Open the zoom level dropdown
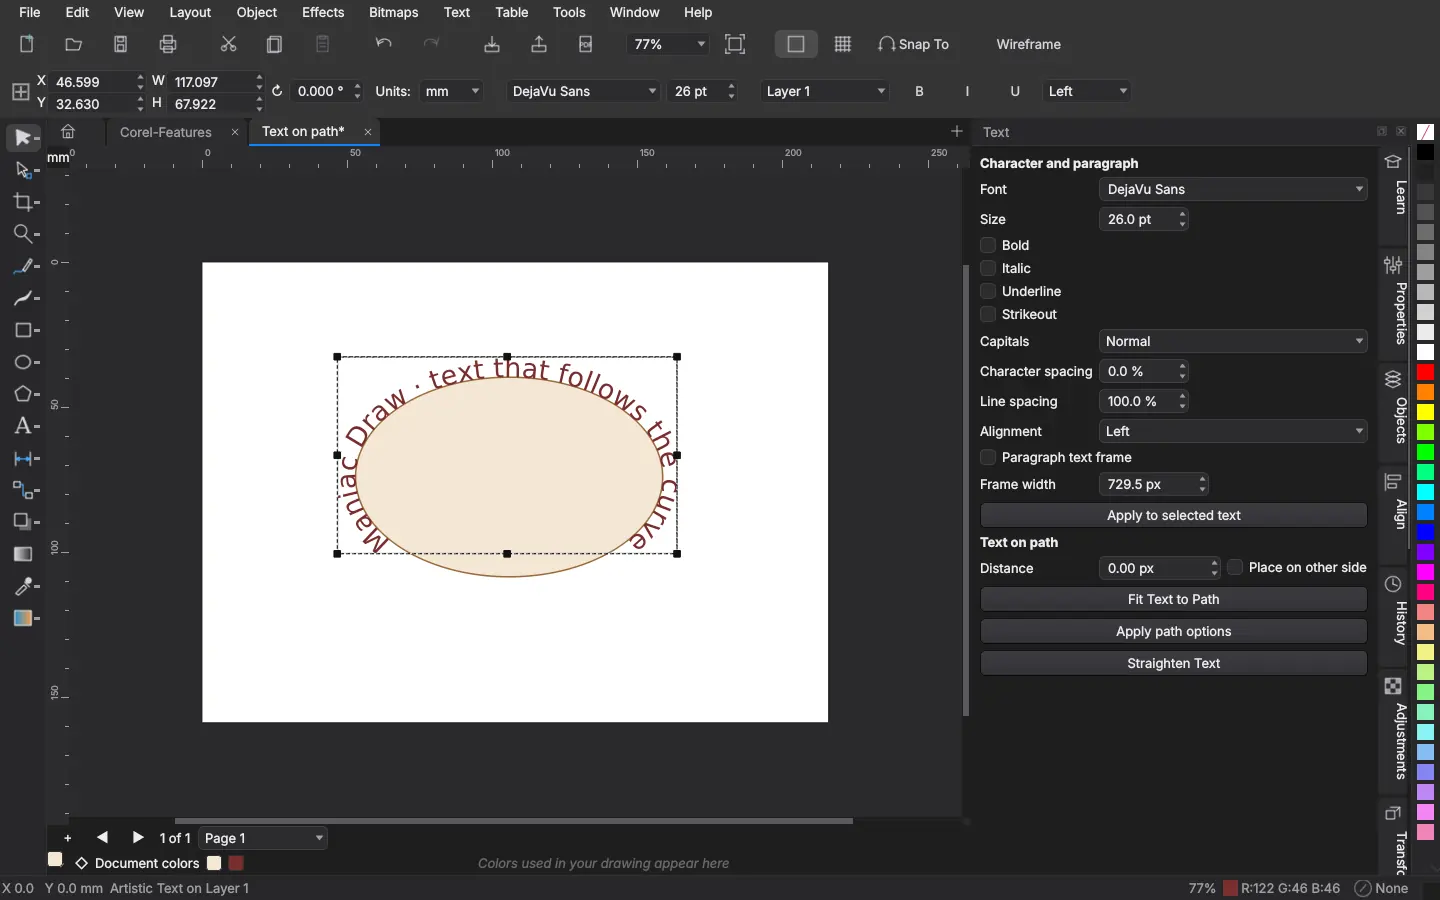Image resolution: width=1440 pixels, height=900 pixels. [x=668, y=45]
